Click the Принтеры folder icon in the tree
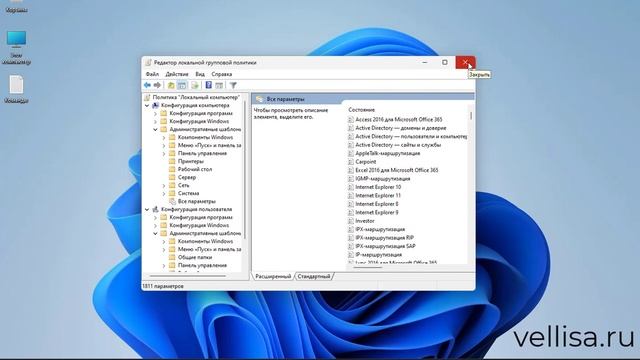Viewport: 640px width, 360px height. tap(172, 161)
